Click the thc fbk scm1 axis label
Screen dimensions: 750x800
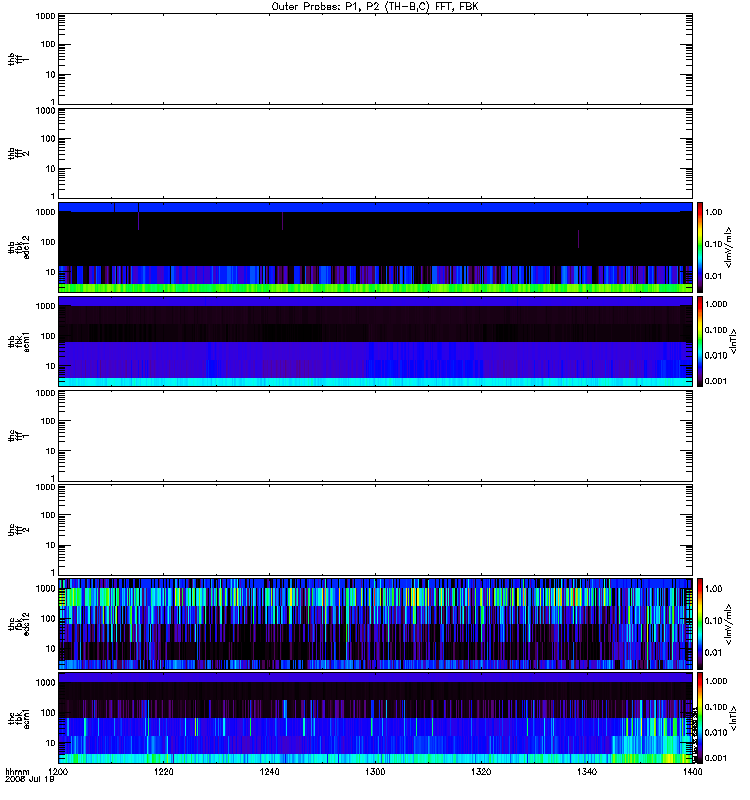click(19, 718)
